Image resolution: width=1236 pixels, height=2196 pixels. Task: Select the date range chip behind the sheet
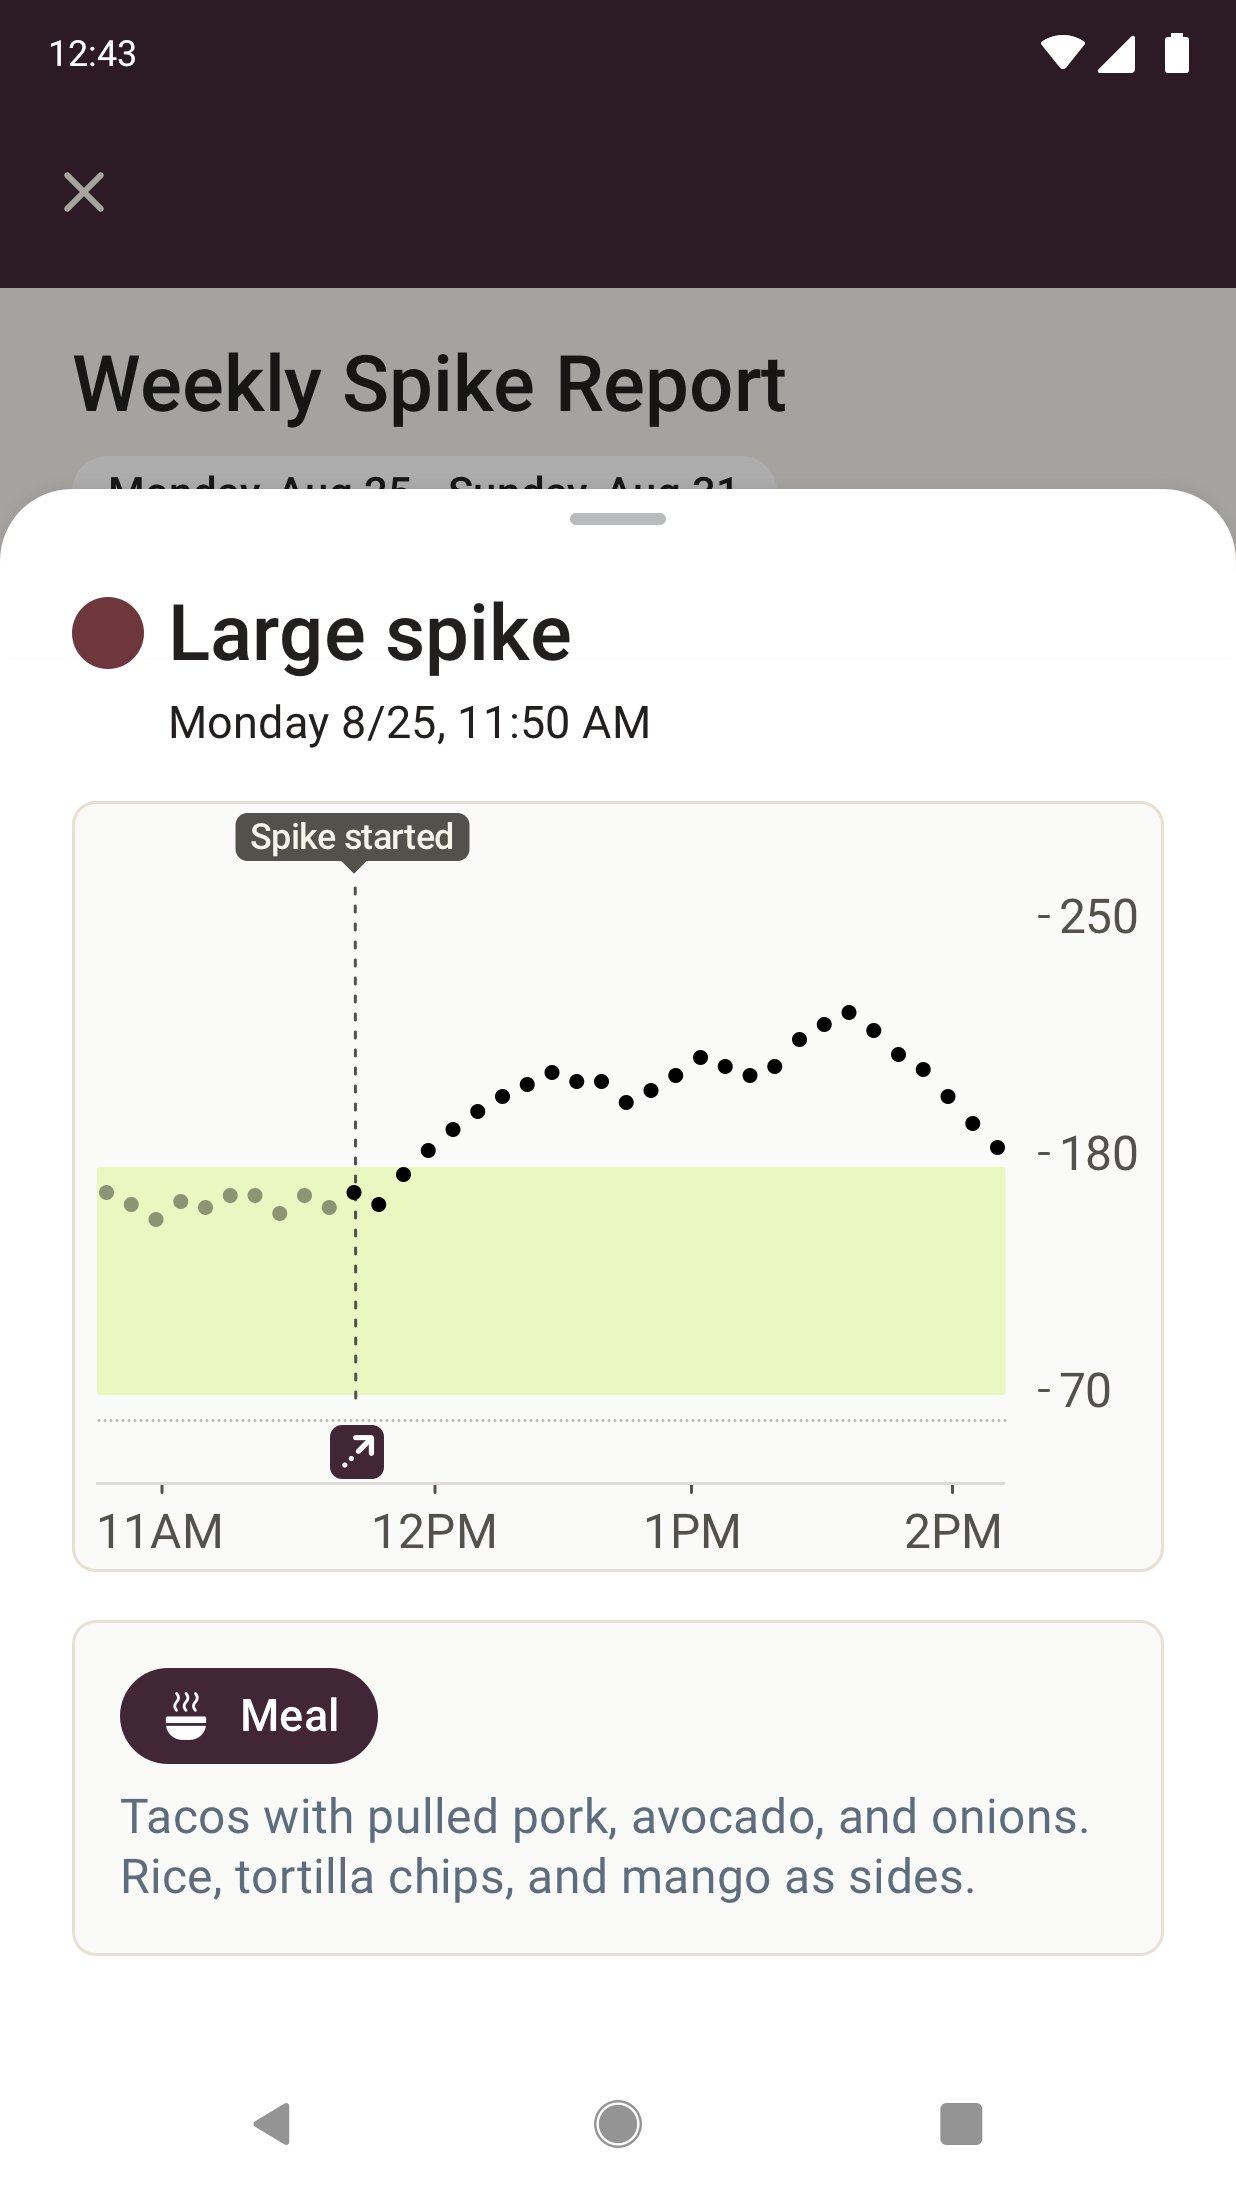pos(425,474)
